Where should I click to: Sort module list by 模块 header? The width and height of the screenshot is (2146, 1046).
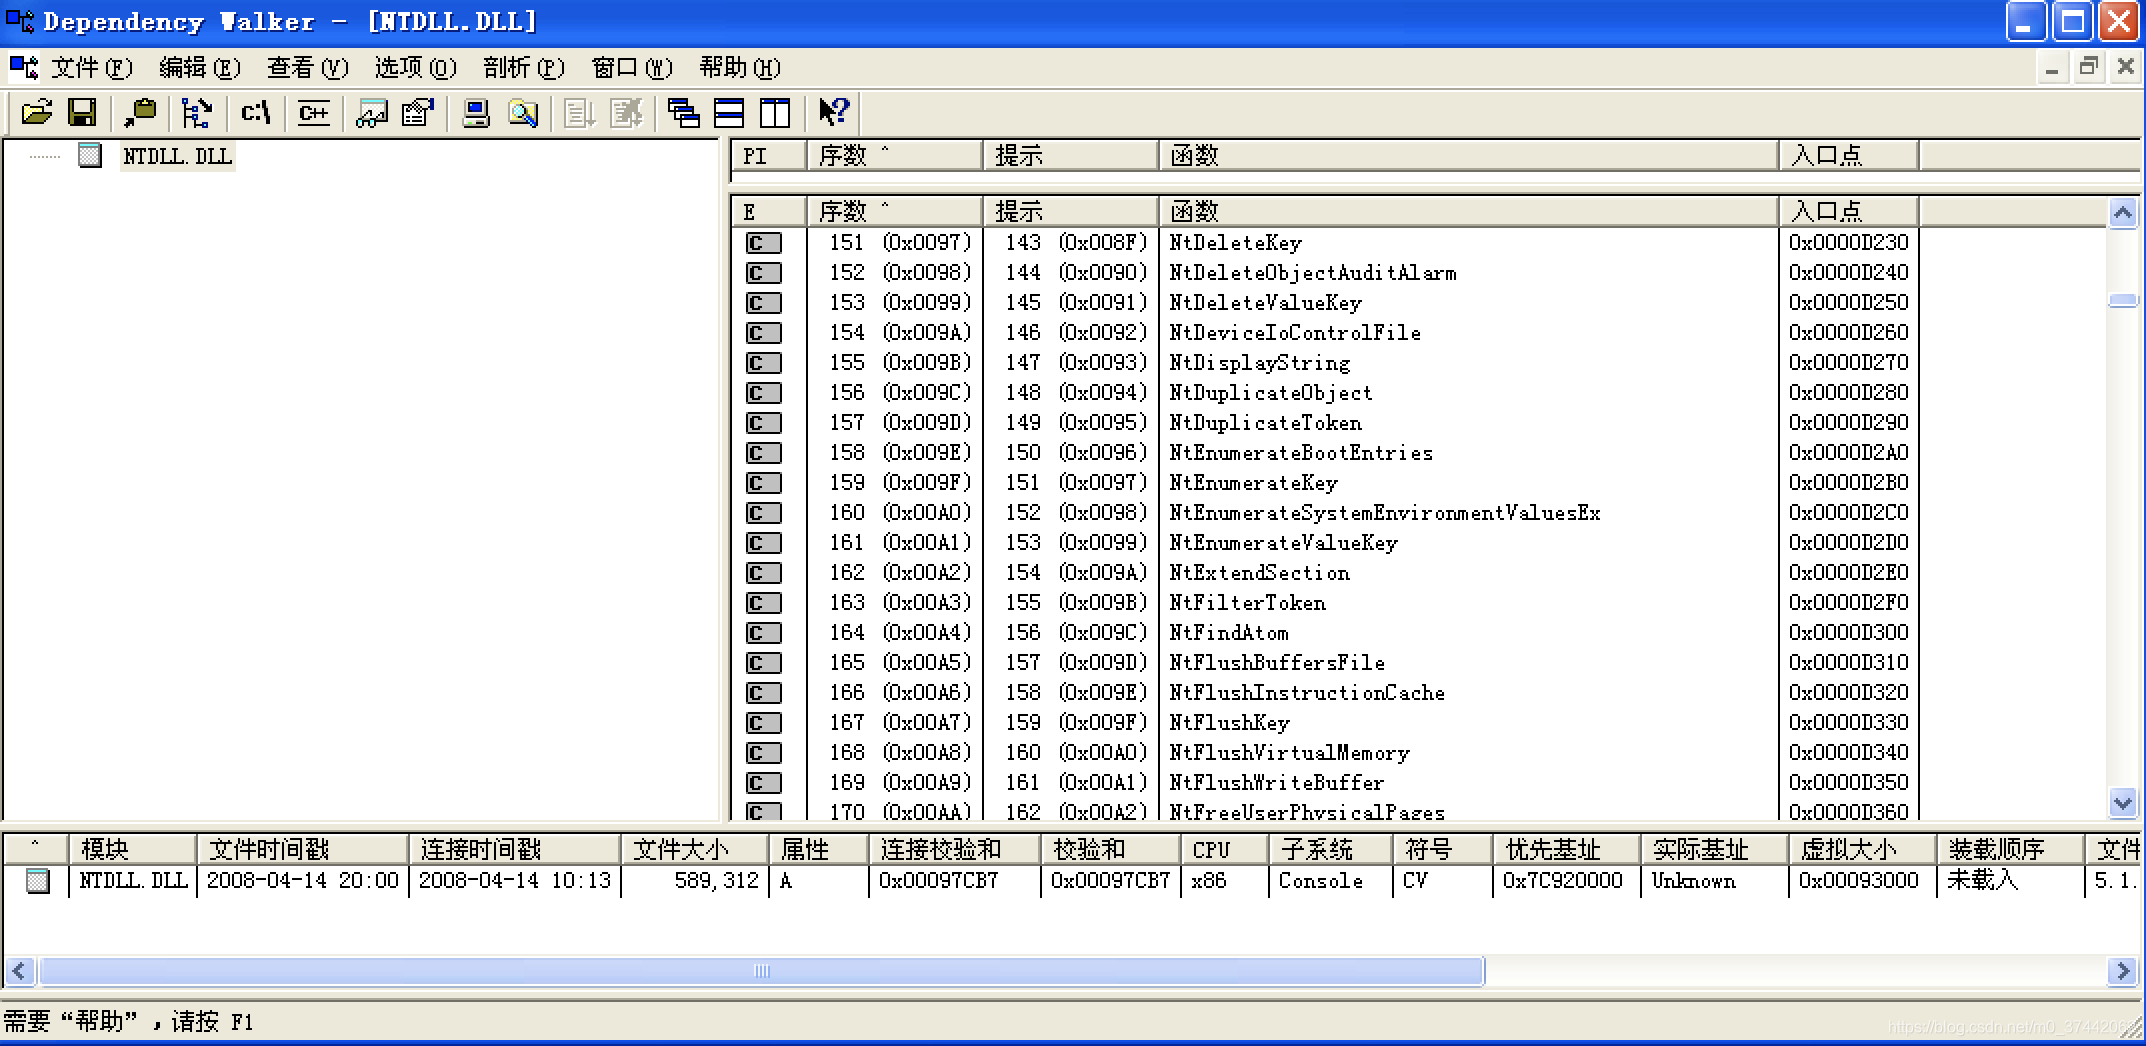[x=132, y=849]
